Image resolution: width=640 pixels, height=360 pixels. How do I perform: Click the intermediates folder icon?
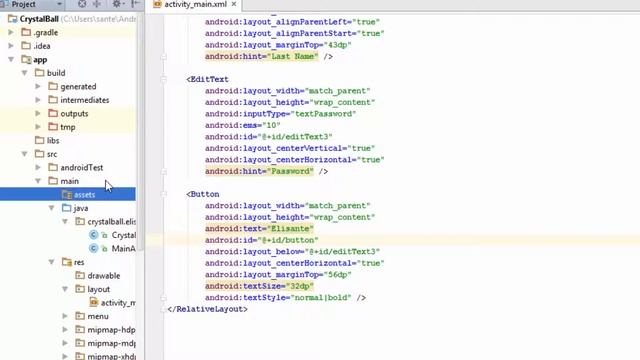click(53, 100)
